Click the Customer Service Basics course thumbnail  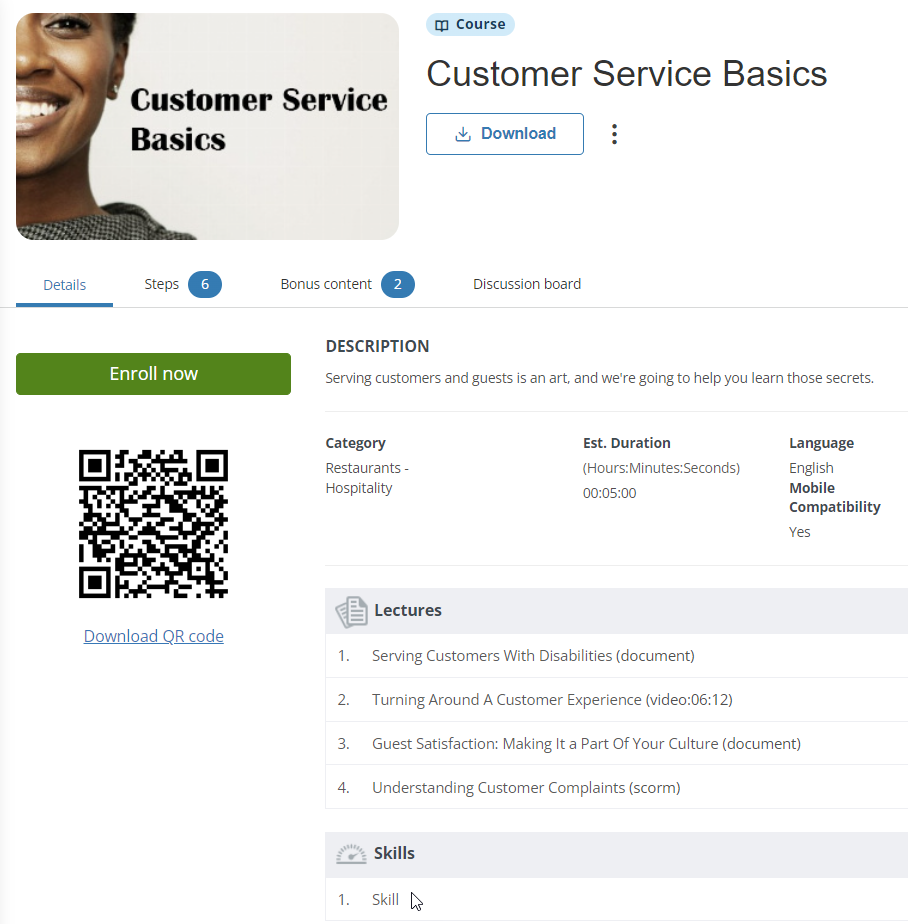(x=207, y=125)
